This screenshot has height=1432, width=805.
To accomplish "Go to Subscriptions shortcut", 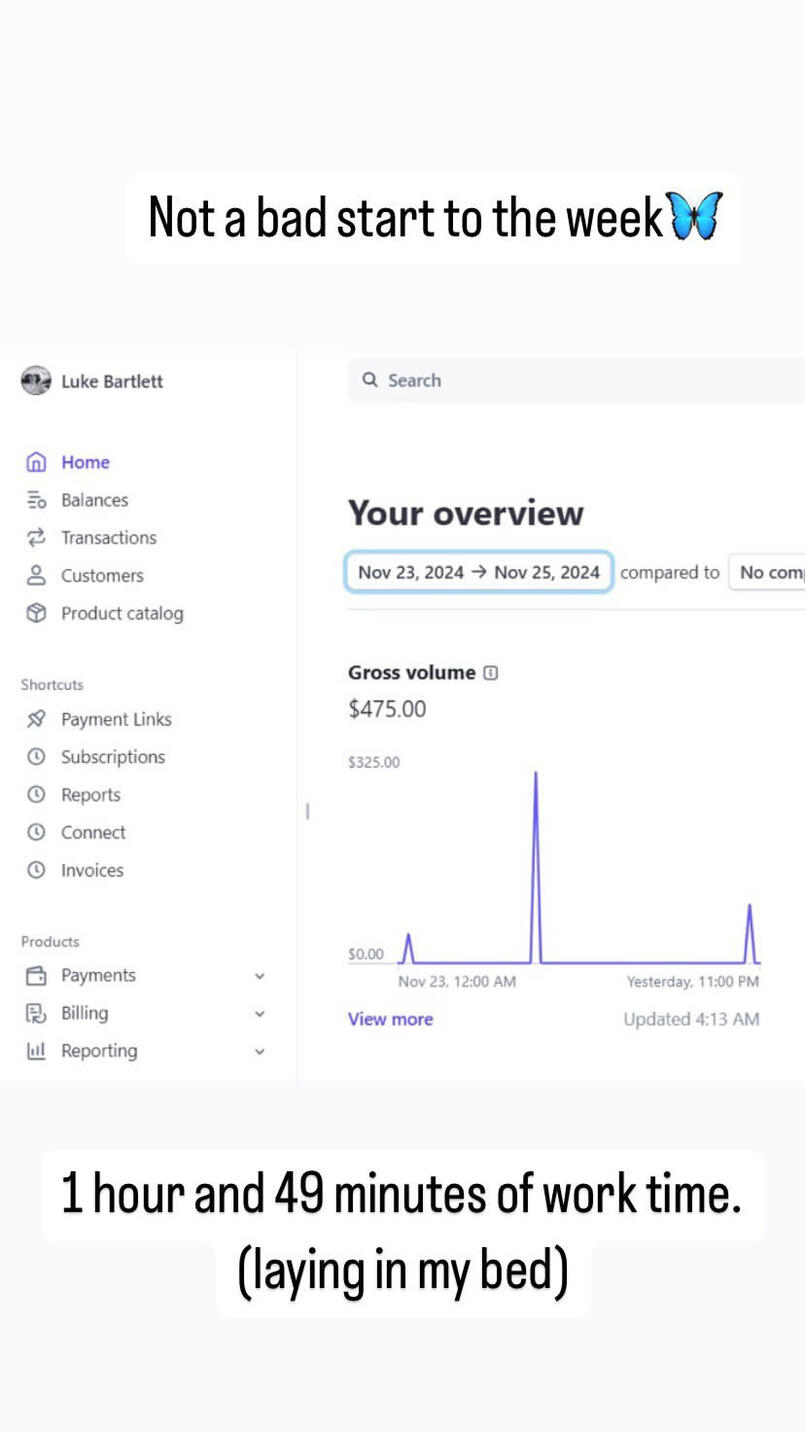I will (x=112, y=757).
